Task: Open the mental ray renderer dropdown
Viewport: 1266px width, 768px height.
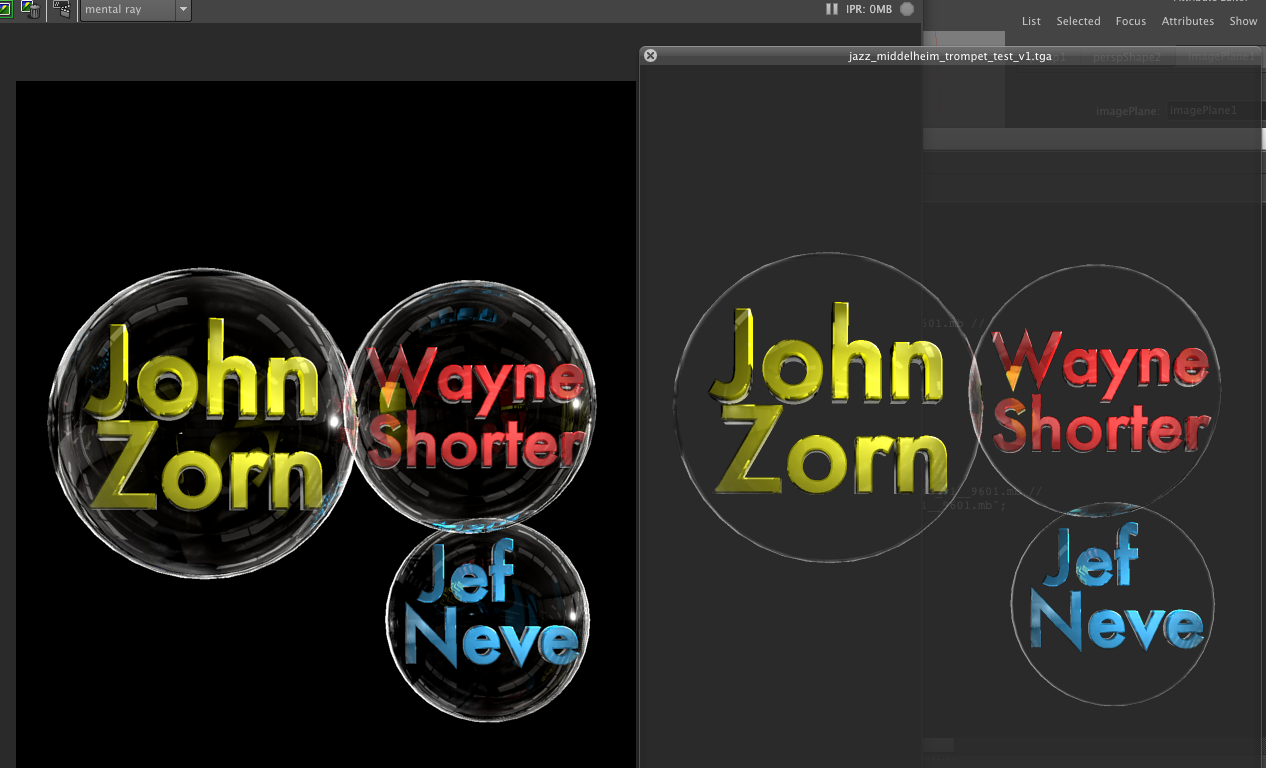Action: (136, 10)
